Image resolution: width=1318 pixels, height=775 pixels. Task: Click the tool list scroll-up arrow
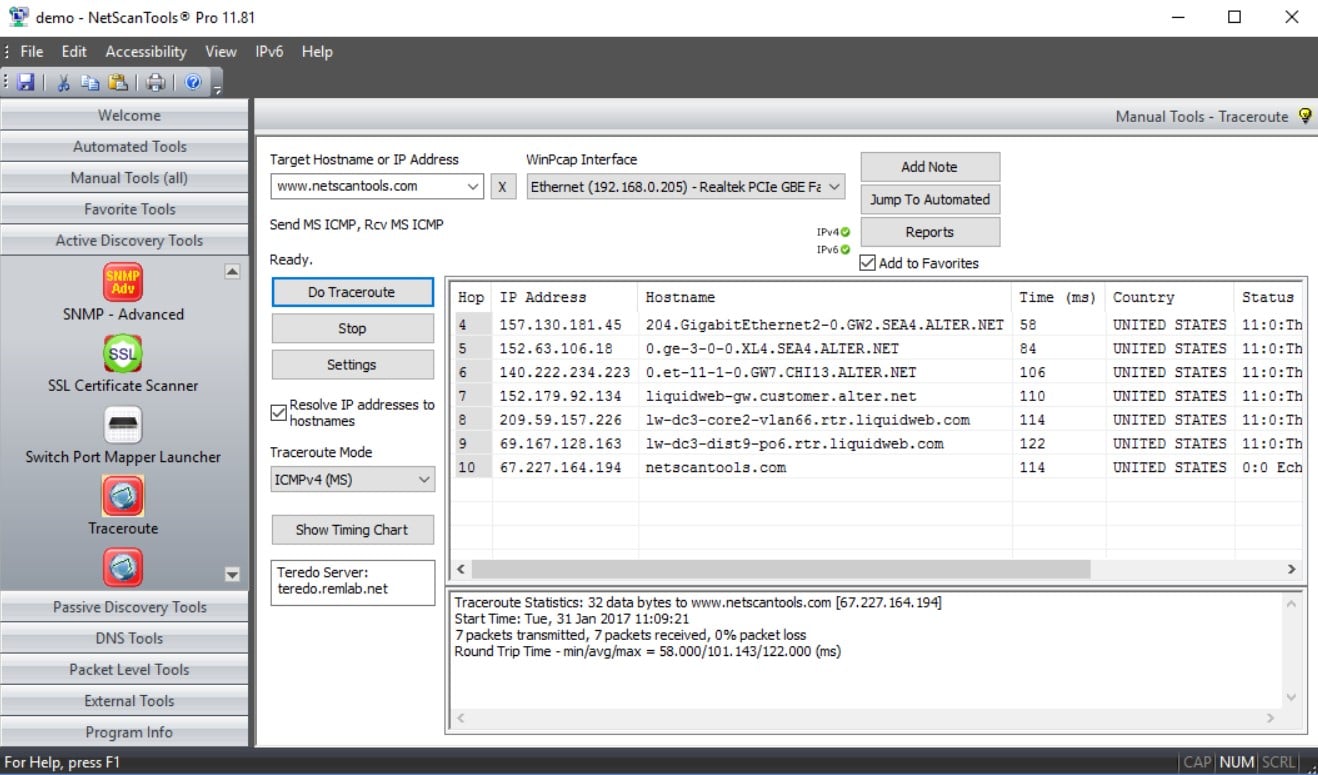click(x=232, y=271)
